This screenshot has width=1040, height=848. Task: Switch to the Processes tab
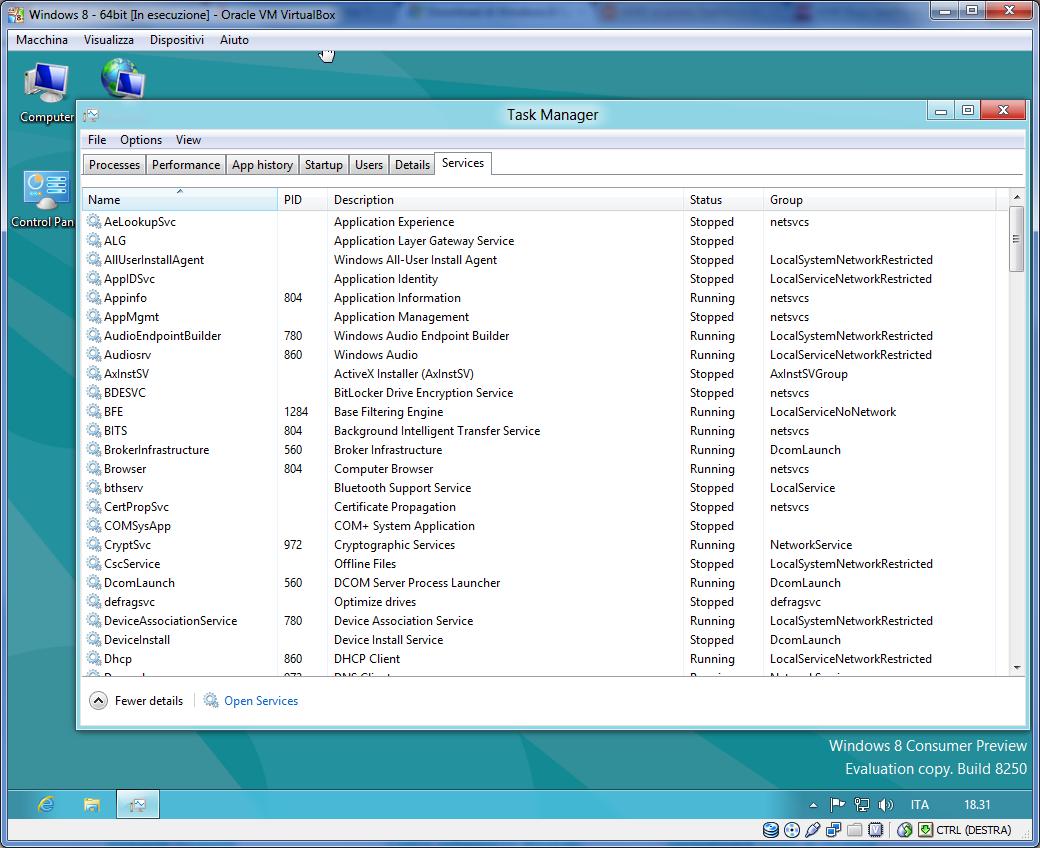click(x=114, y=164)
